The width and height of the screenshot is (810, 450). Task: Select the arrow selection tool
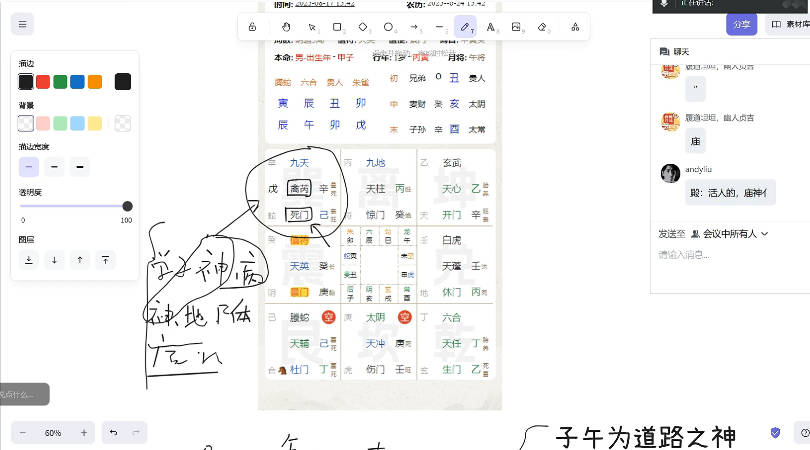312,27
